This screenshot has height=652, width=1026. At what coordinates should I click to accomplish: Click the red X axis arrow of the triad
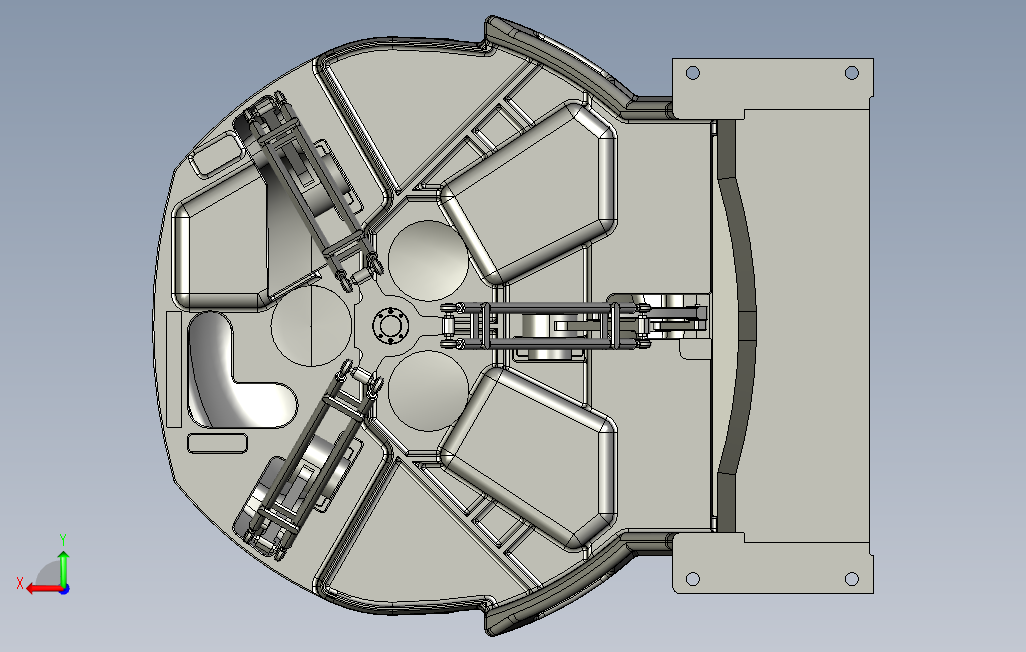pos(43,589)
